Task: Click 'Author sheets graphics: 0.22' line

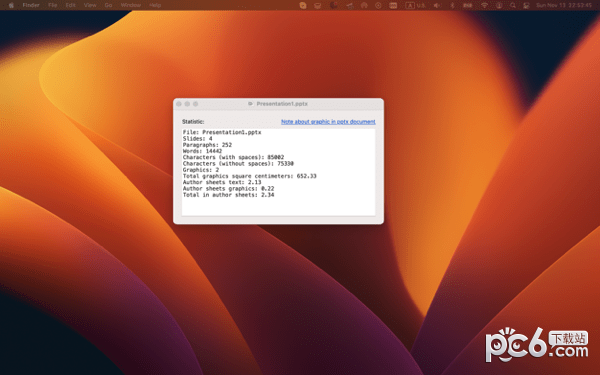Action: 228,189
